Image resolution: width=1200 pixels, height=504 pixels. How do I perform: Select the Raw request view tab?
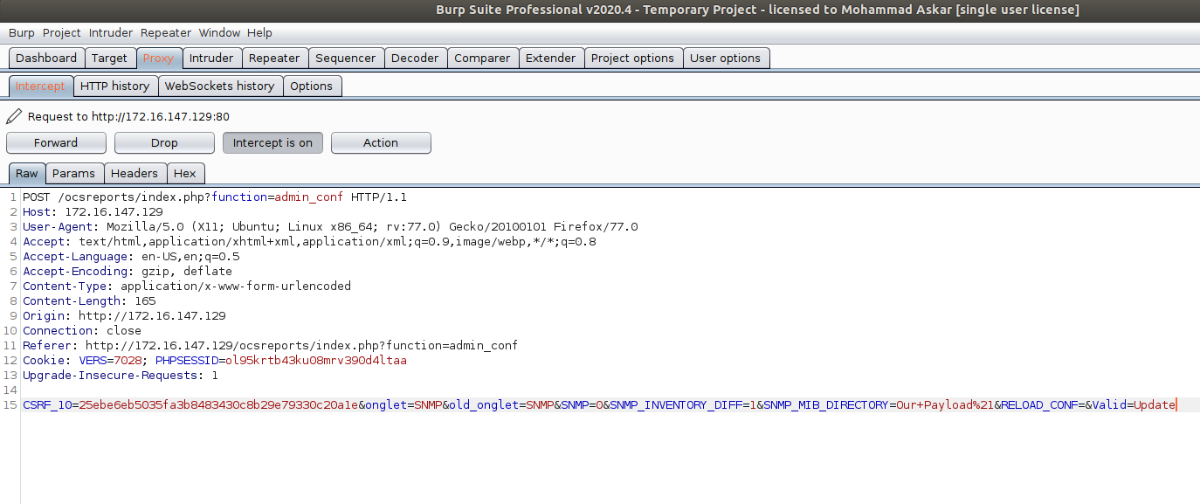(27, 173)
